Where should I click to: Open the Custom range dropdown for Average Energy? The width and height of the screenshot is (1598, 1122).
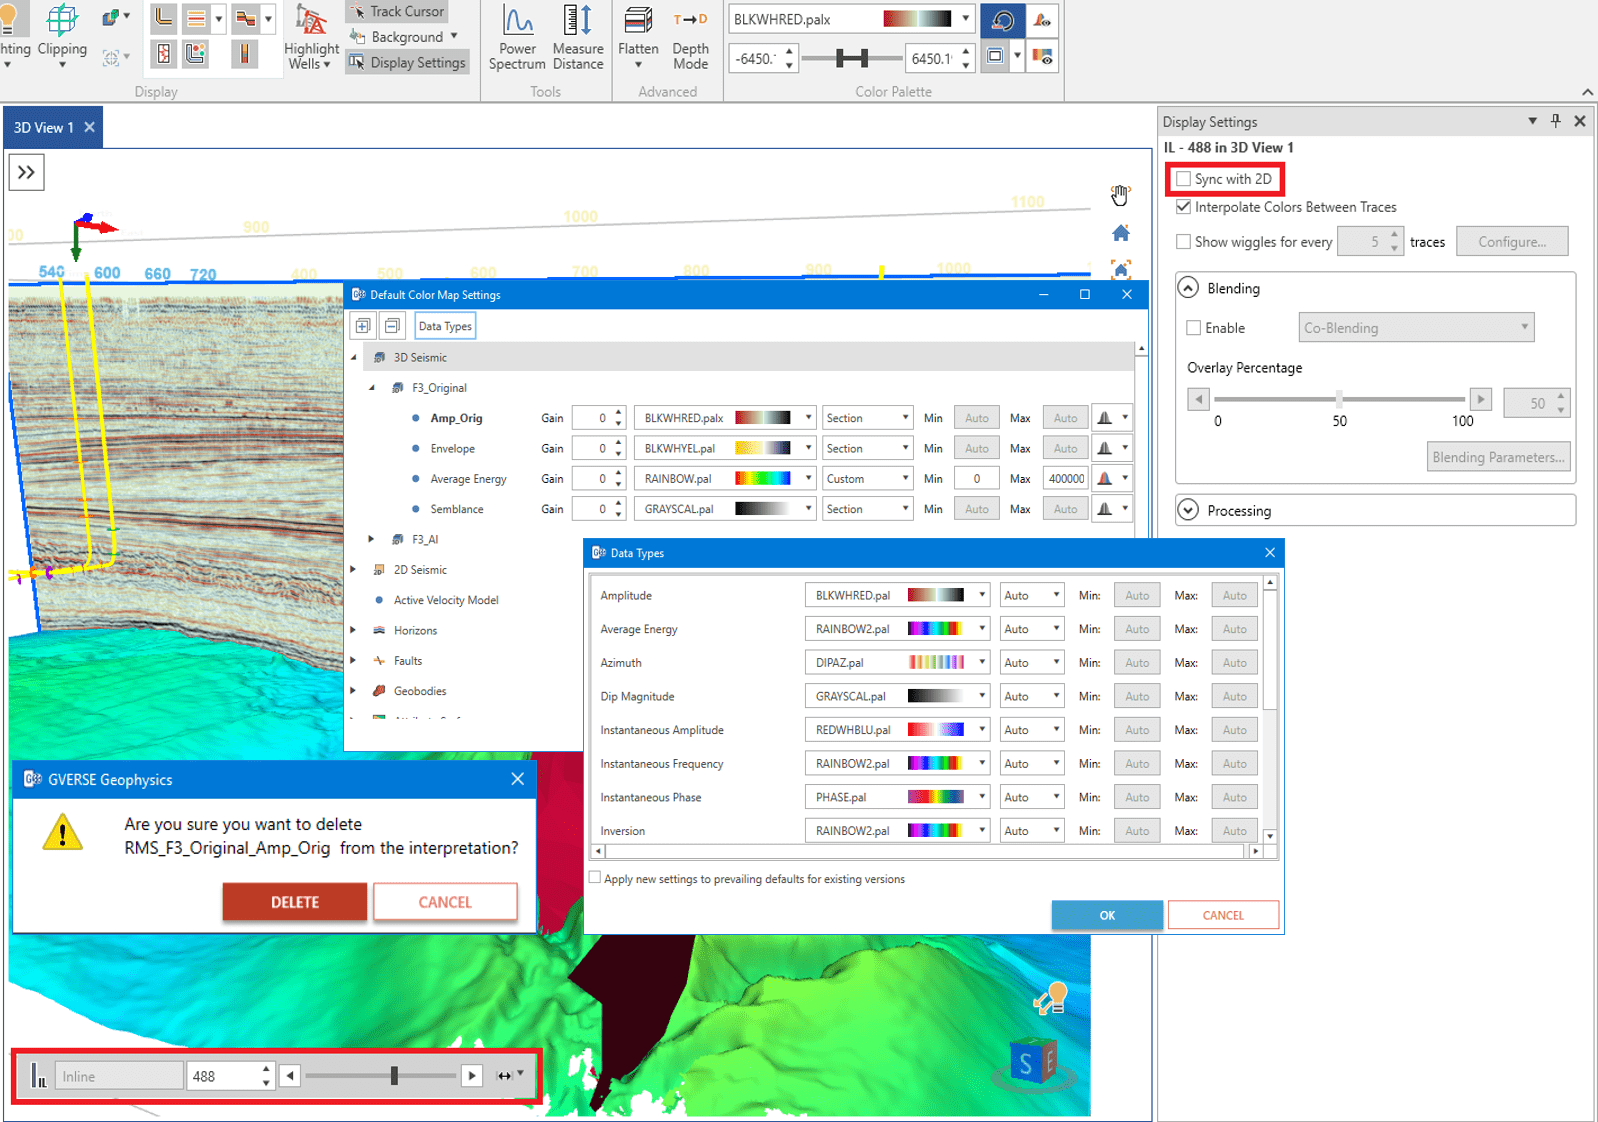click(867, 479)
